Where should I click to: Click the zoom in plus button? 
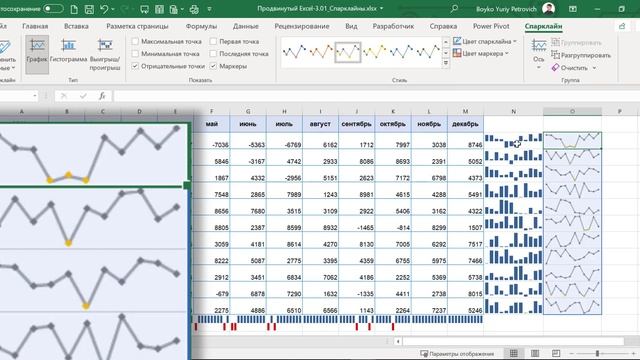[634, 353]
